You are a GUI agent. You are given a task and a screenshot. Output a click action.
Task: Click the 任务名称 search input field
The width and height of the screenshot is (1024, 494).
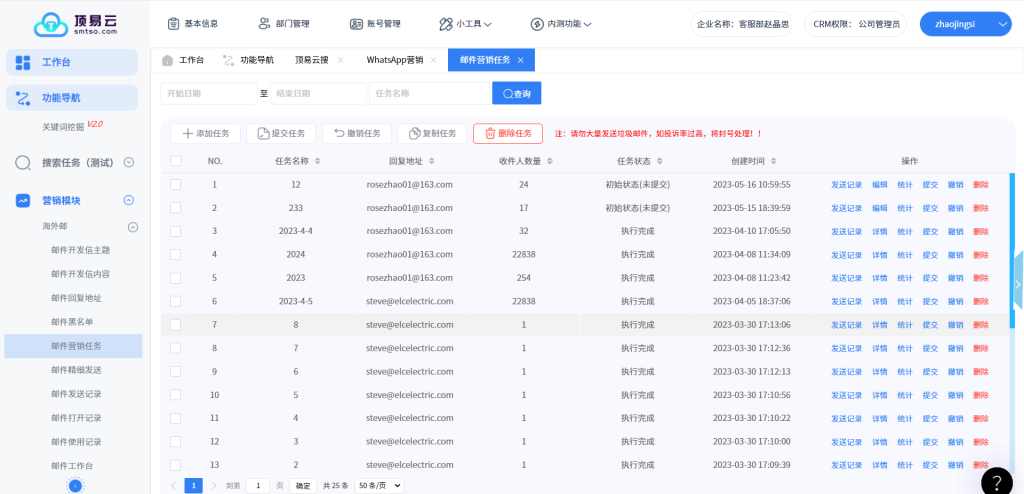(x=428, y=93)
